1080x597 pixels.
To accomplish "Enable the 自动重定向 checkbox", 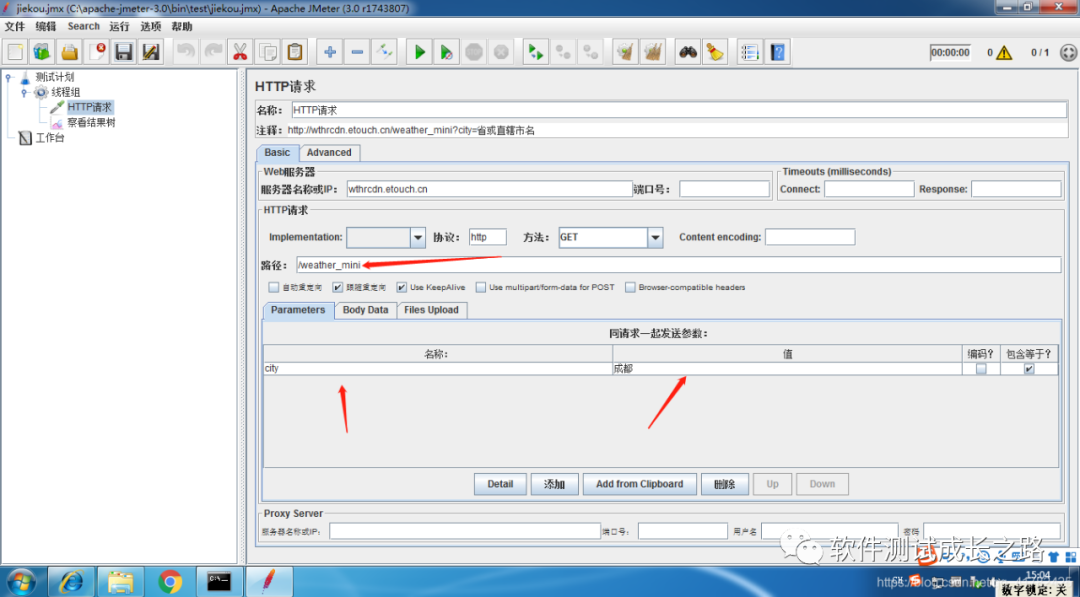I will click(273, 287).
